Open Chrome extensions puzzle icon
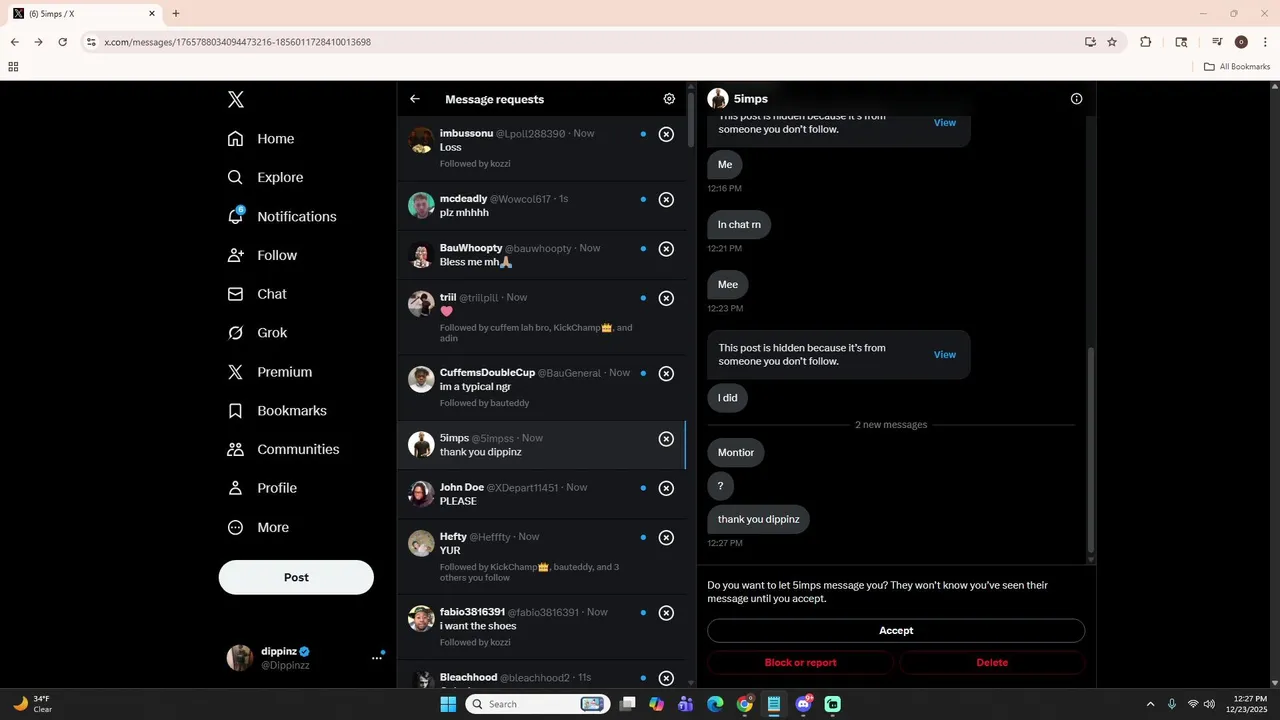 [x=1146, y=42]
